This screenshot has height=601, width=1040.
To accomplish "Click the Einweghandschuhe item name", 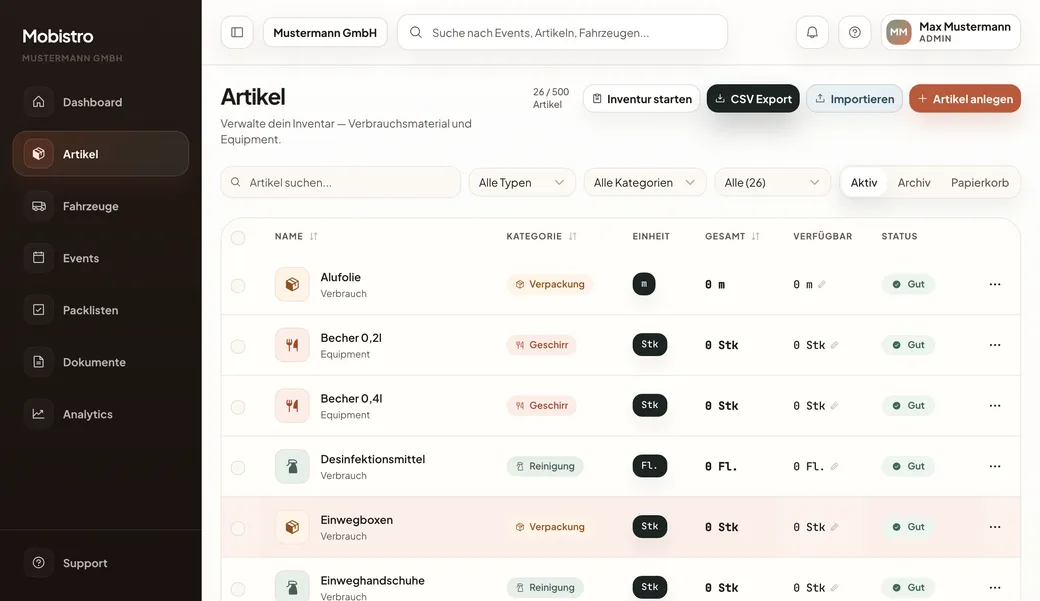I will (372, 580).
